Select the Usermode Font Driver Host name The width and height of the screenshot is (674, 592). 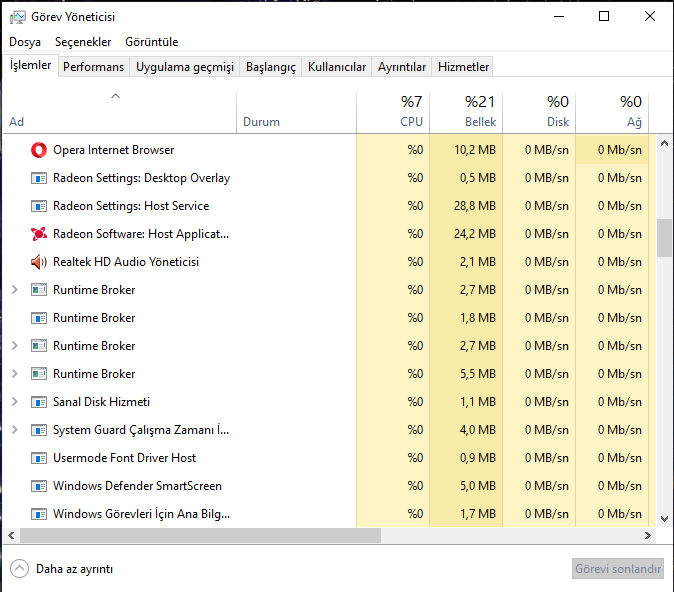[124, 458]
